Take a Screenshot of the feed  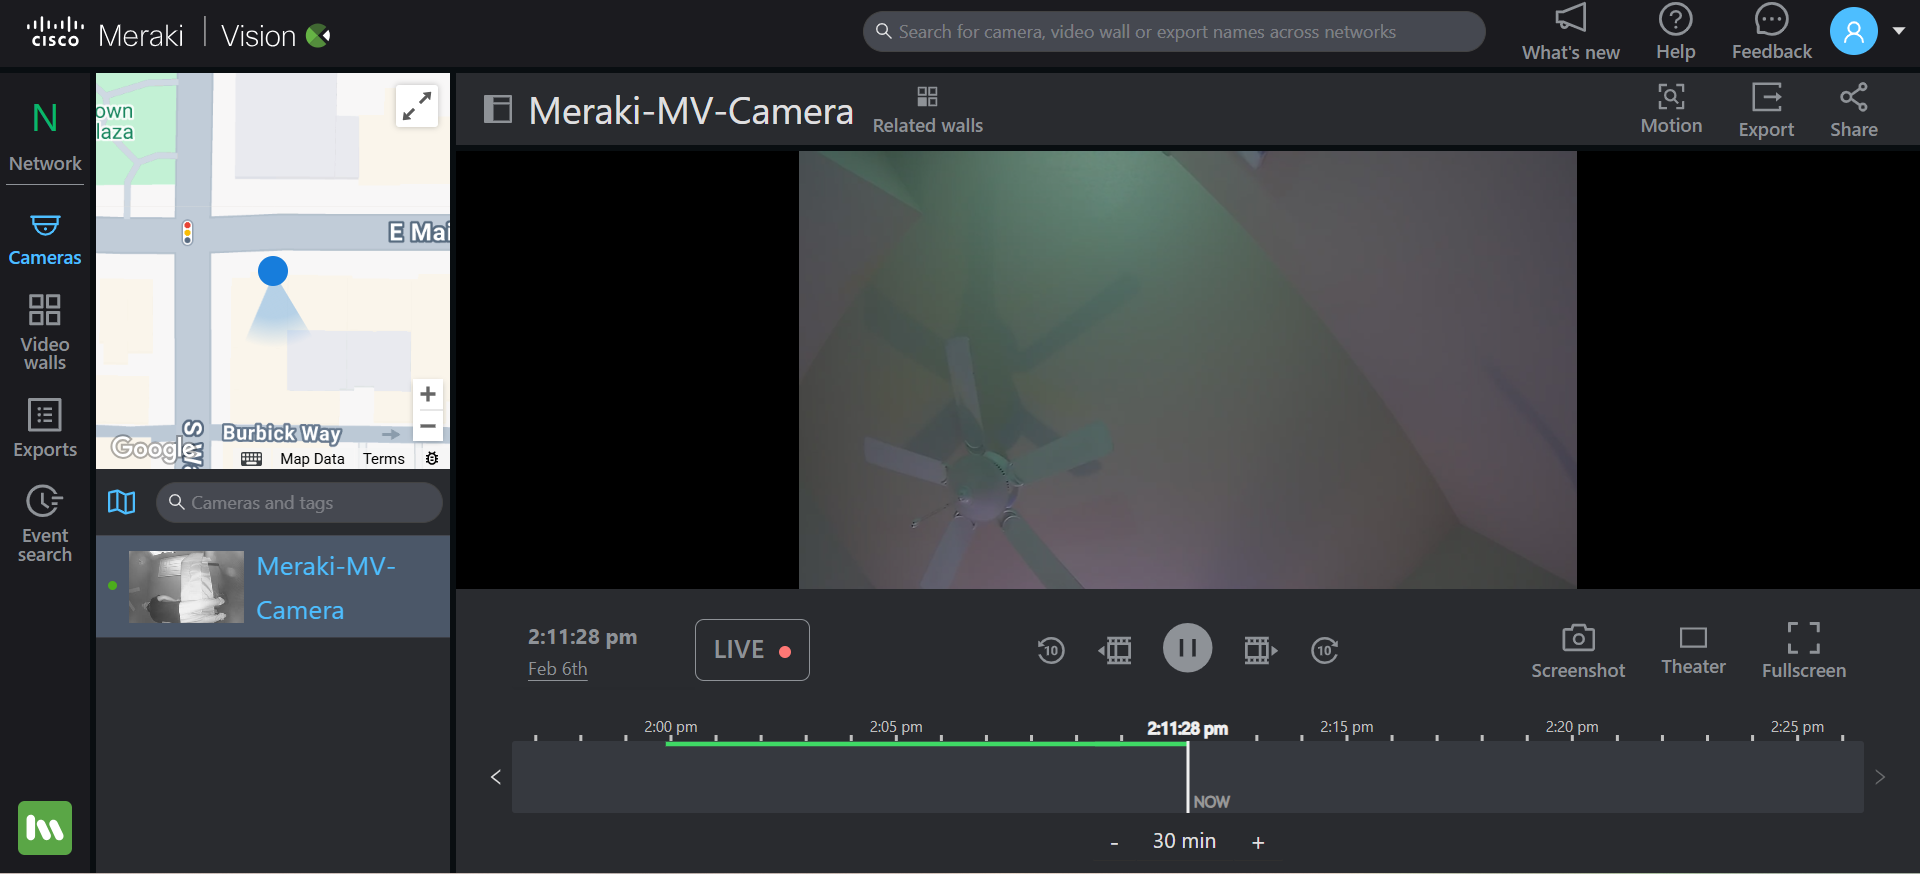coord(1578,651)
